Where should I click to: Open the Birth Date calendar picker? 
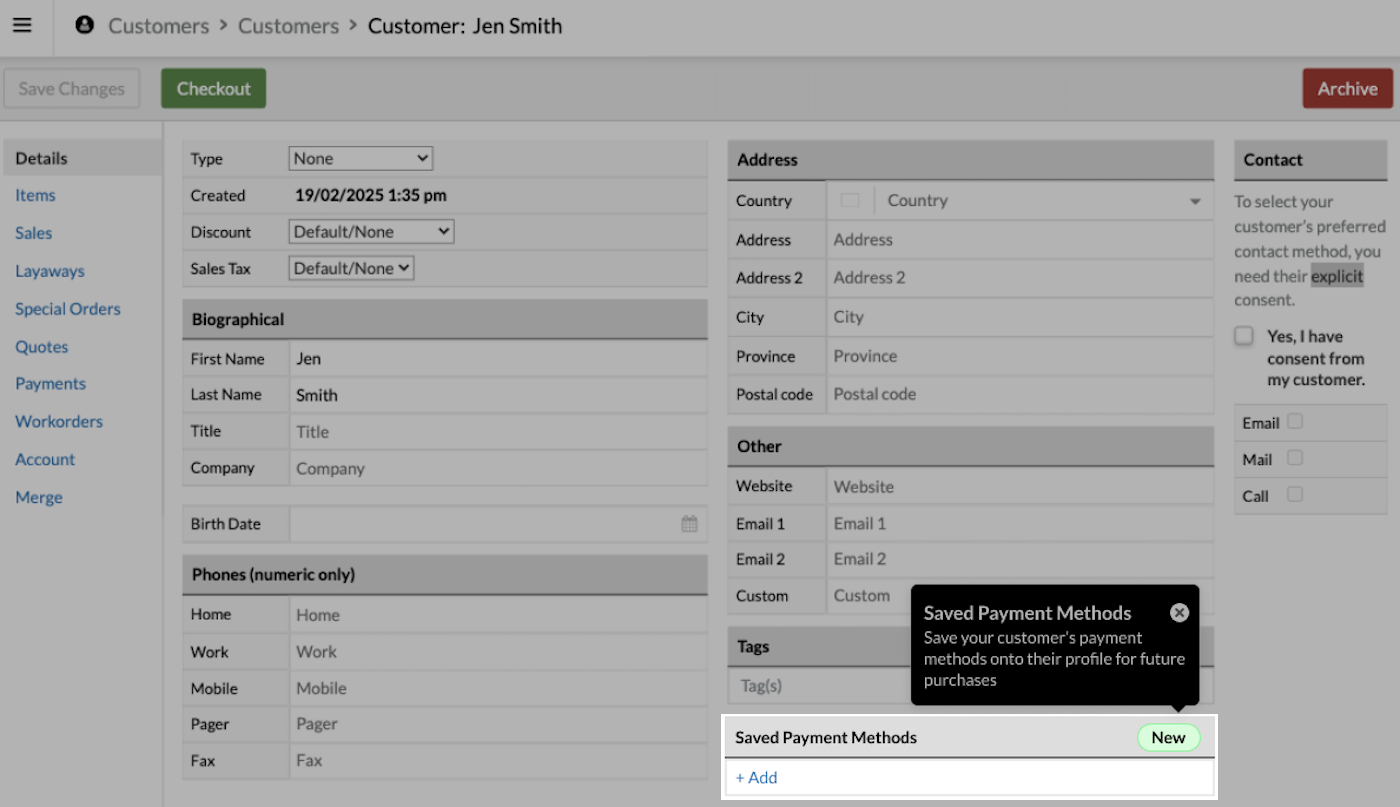coord(689,524)
